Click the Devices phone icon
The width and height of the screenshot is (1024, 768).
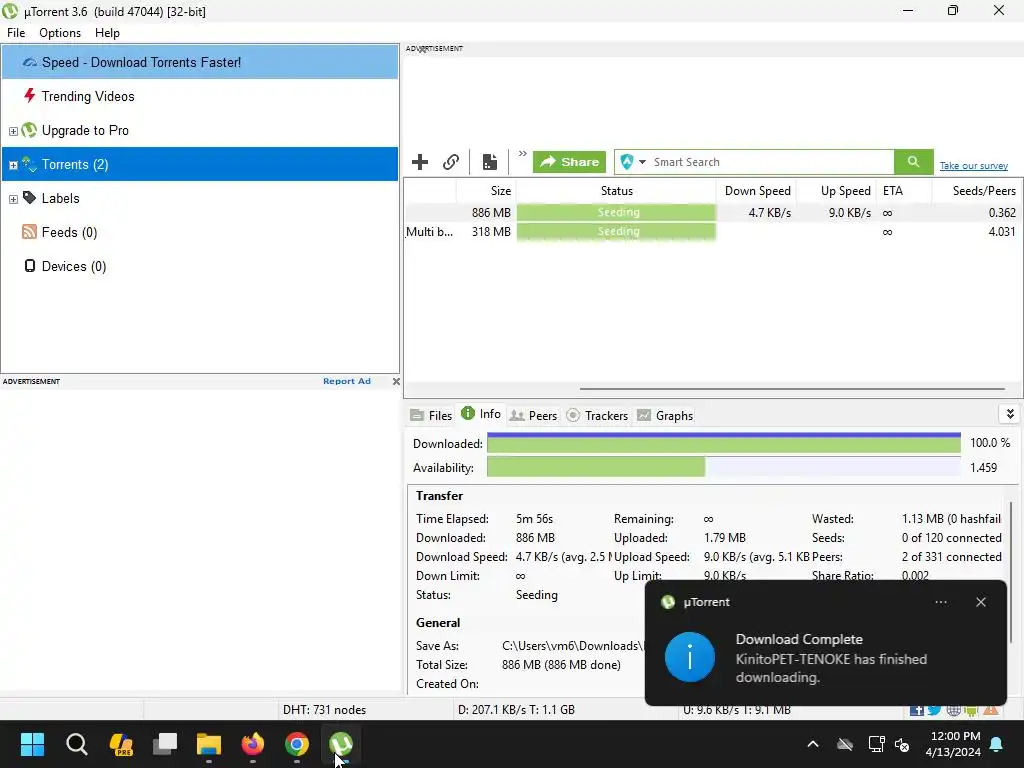(x=29, y=266)
